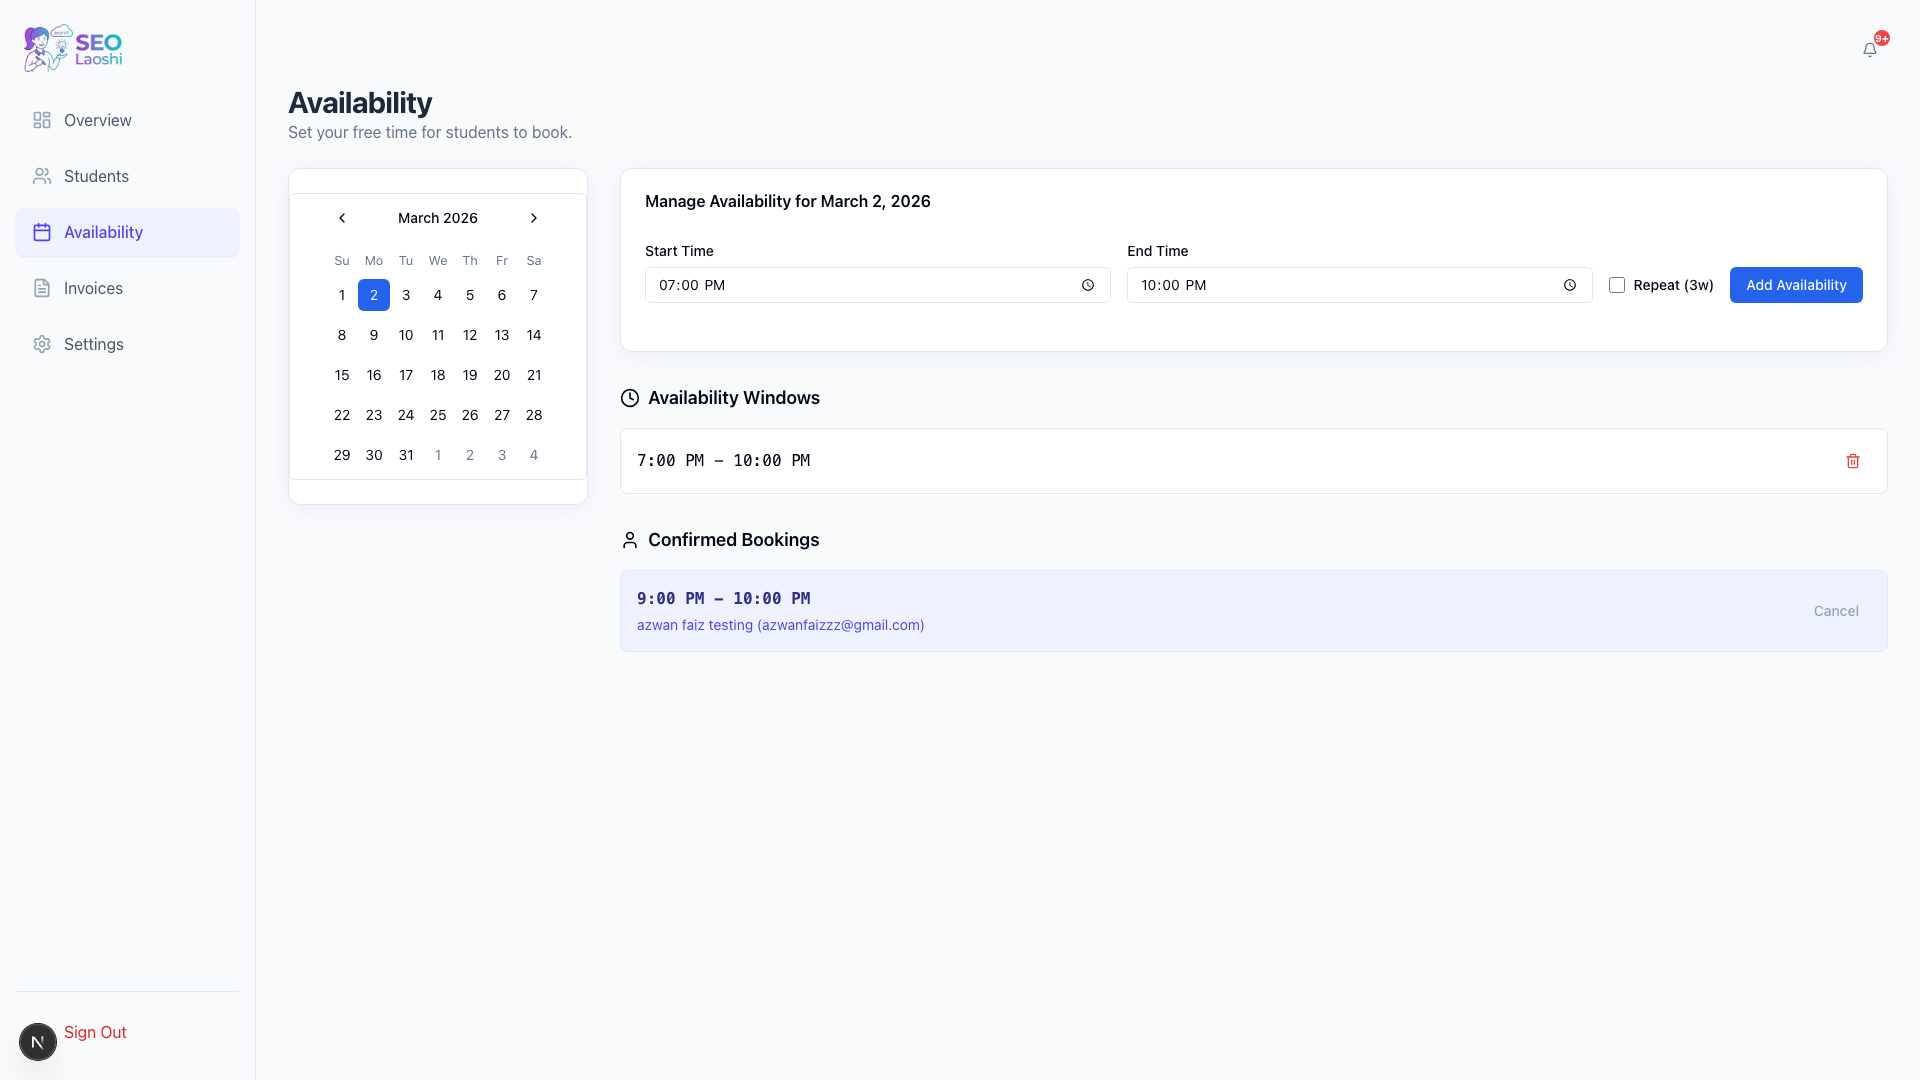
Task: Select the Students people icon in sidebar
Action: click(41, 176)
